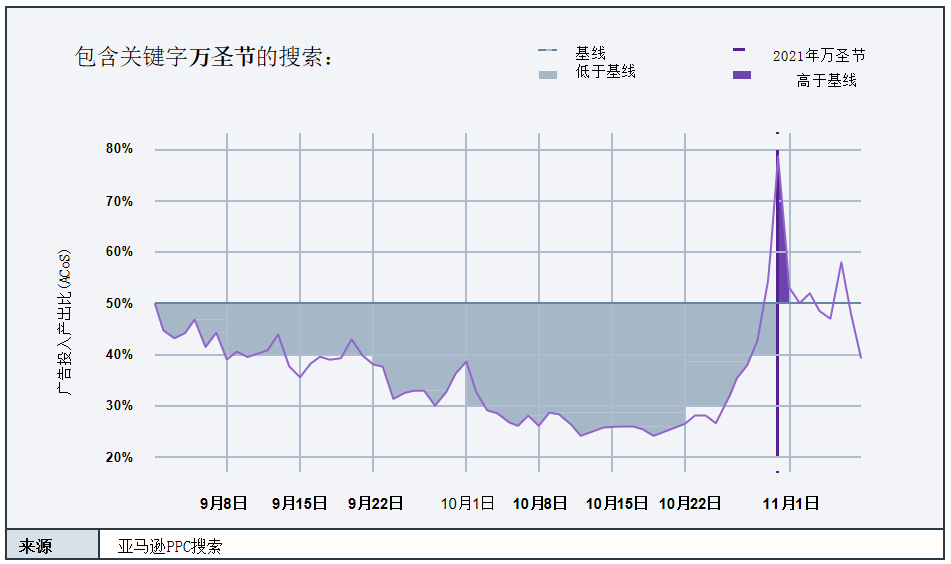This screenshot has height=564, width=951.
Task: Click the 11月1日 date label
Action: pyautogui.click(x=791, y=503)
